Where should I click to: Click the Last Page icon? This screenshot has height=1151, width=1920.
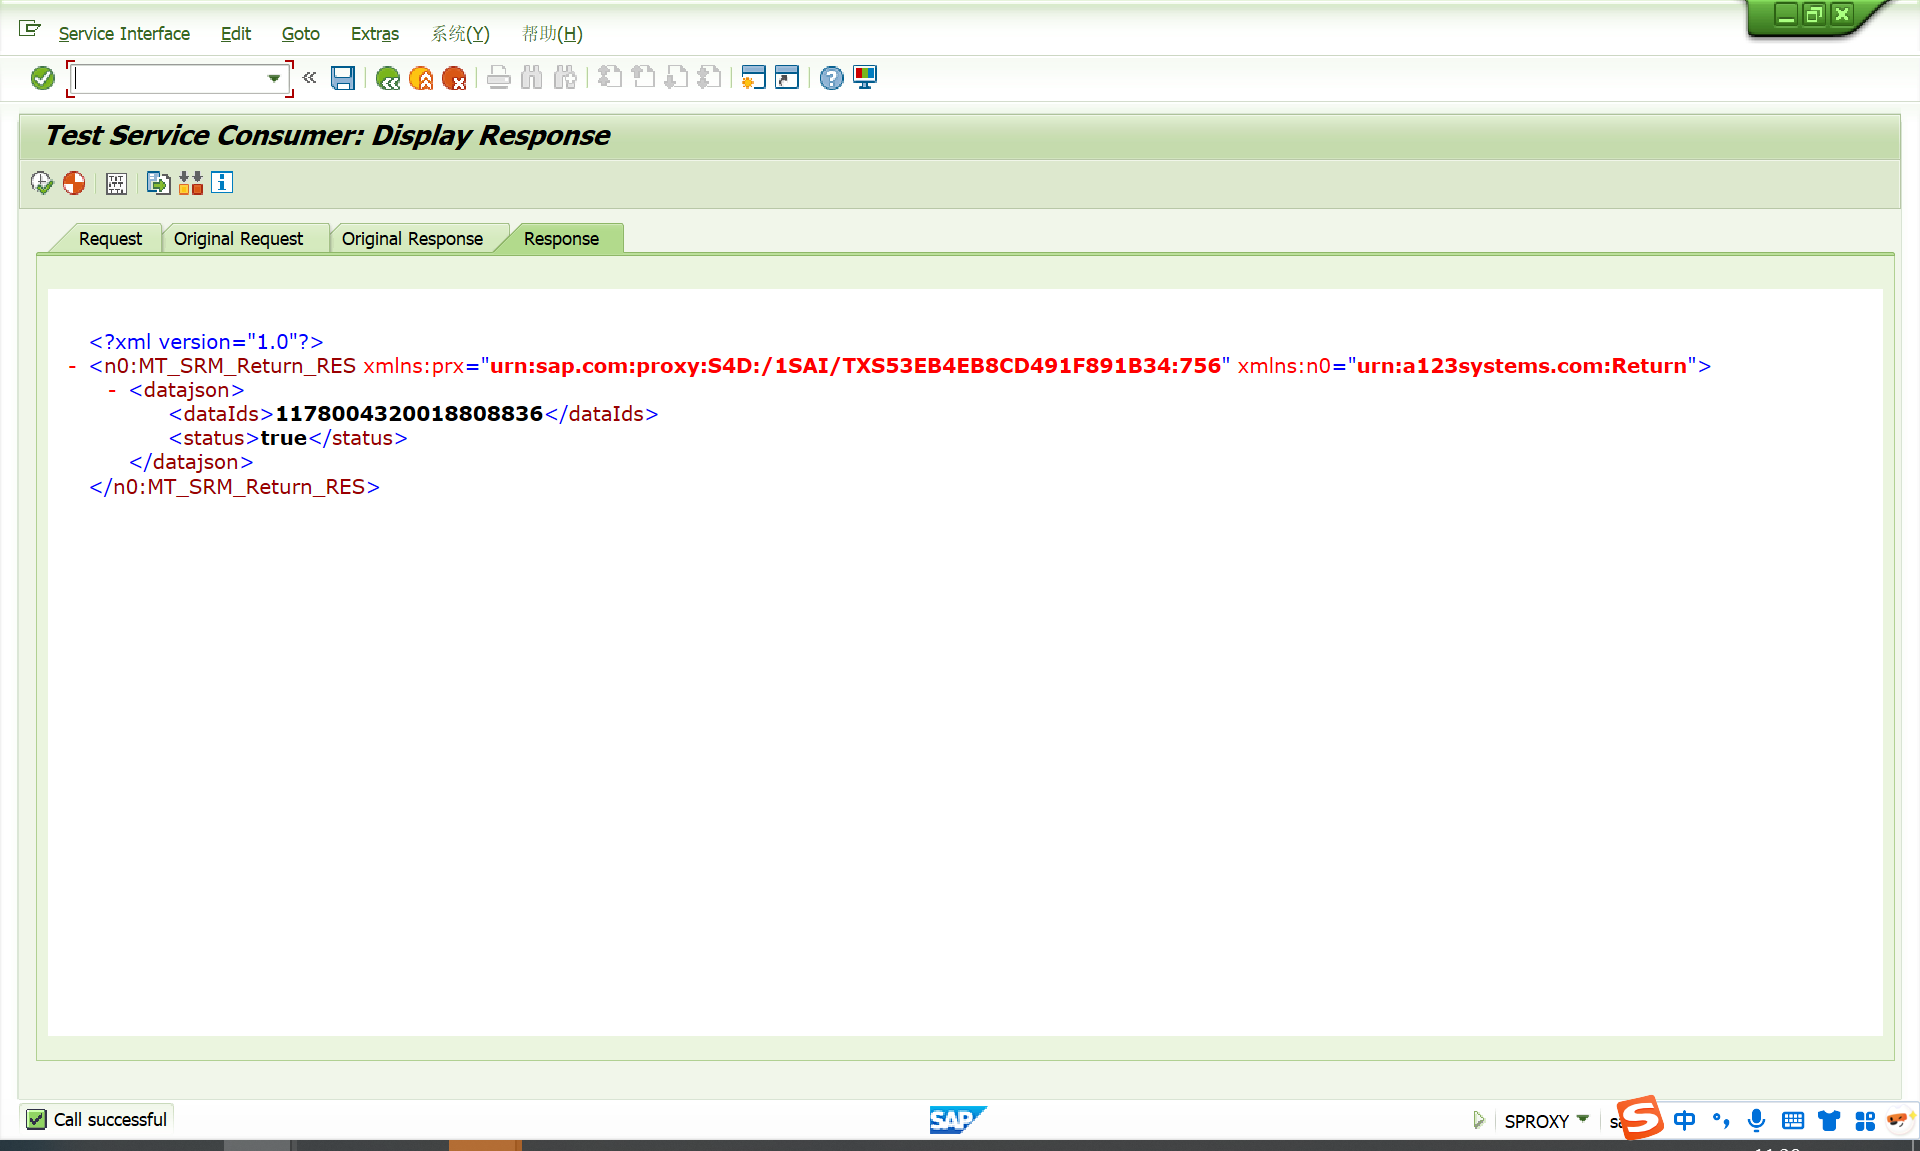click(x=709, y=78)
